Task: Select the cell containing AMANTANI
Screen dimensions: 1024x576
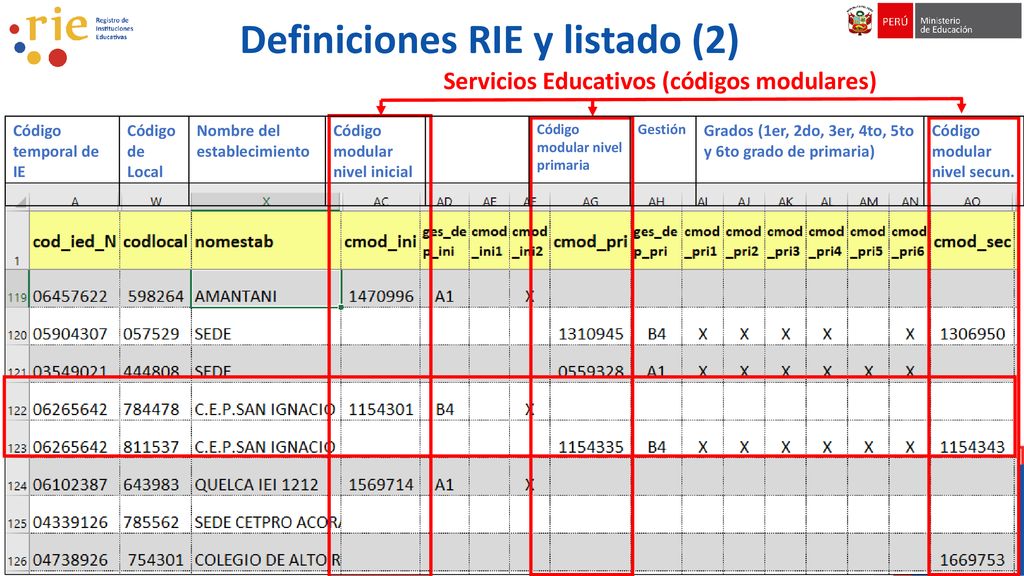Action: pos(266,289)
